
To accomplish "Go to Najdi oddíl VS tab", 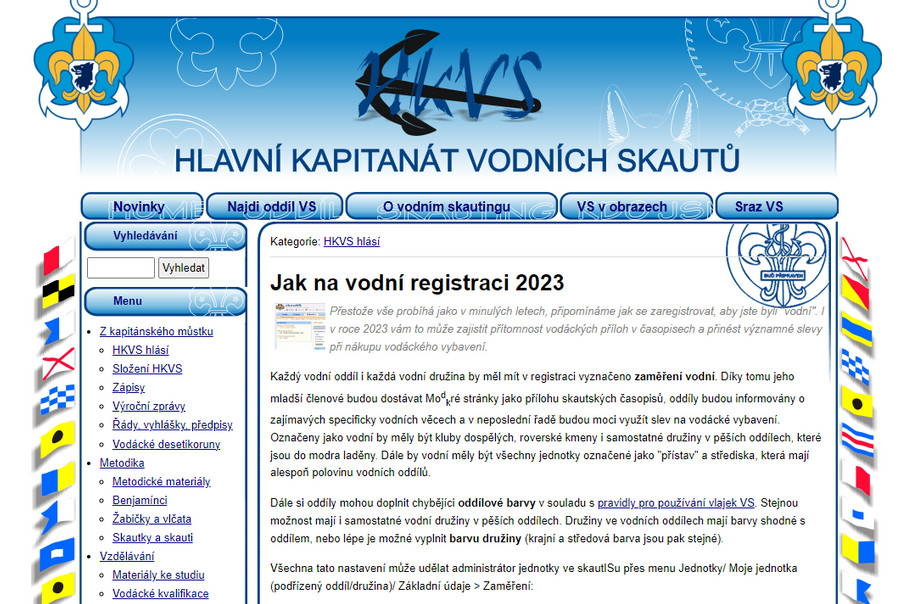I will (x=272, y=207).
